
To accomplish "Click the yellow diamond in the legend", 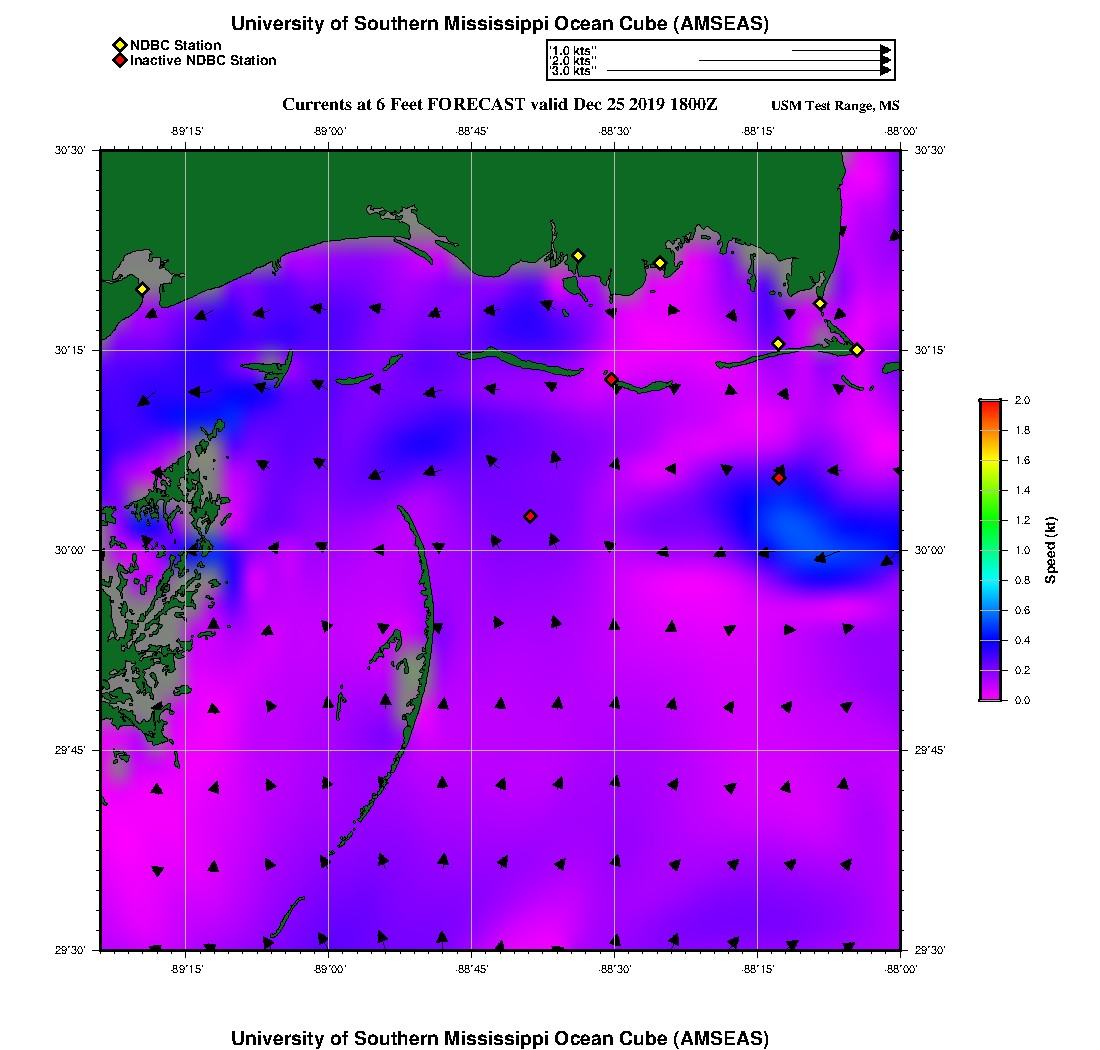I will coord(119,46).
